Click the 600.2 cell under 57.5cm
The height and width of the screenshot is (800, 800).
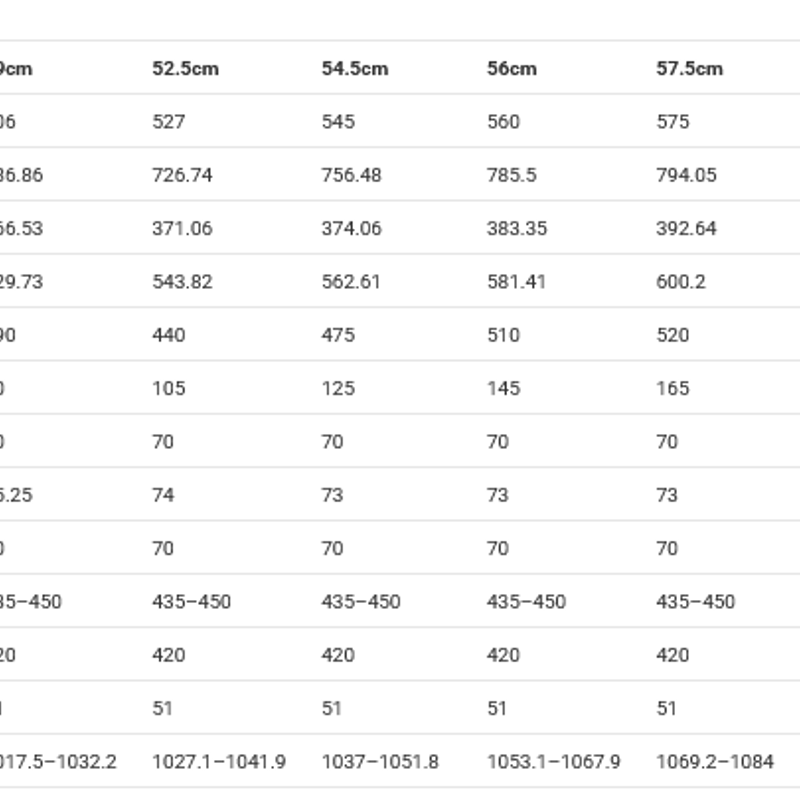pyautogui.click(x=681, y=282)
